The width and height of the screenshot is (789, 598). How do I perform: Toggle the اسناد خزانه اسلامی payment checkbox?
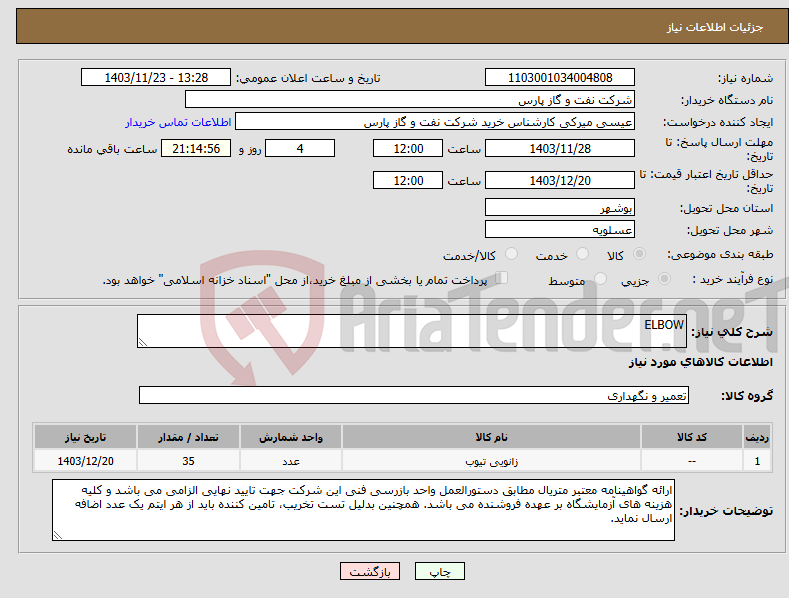(502, 277)
